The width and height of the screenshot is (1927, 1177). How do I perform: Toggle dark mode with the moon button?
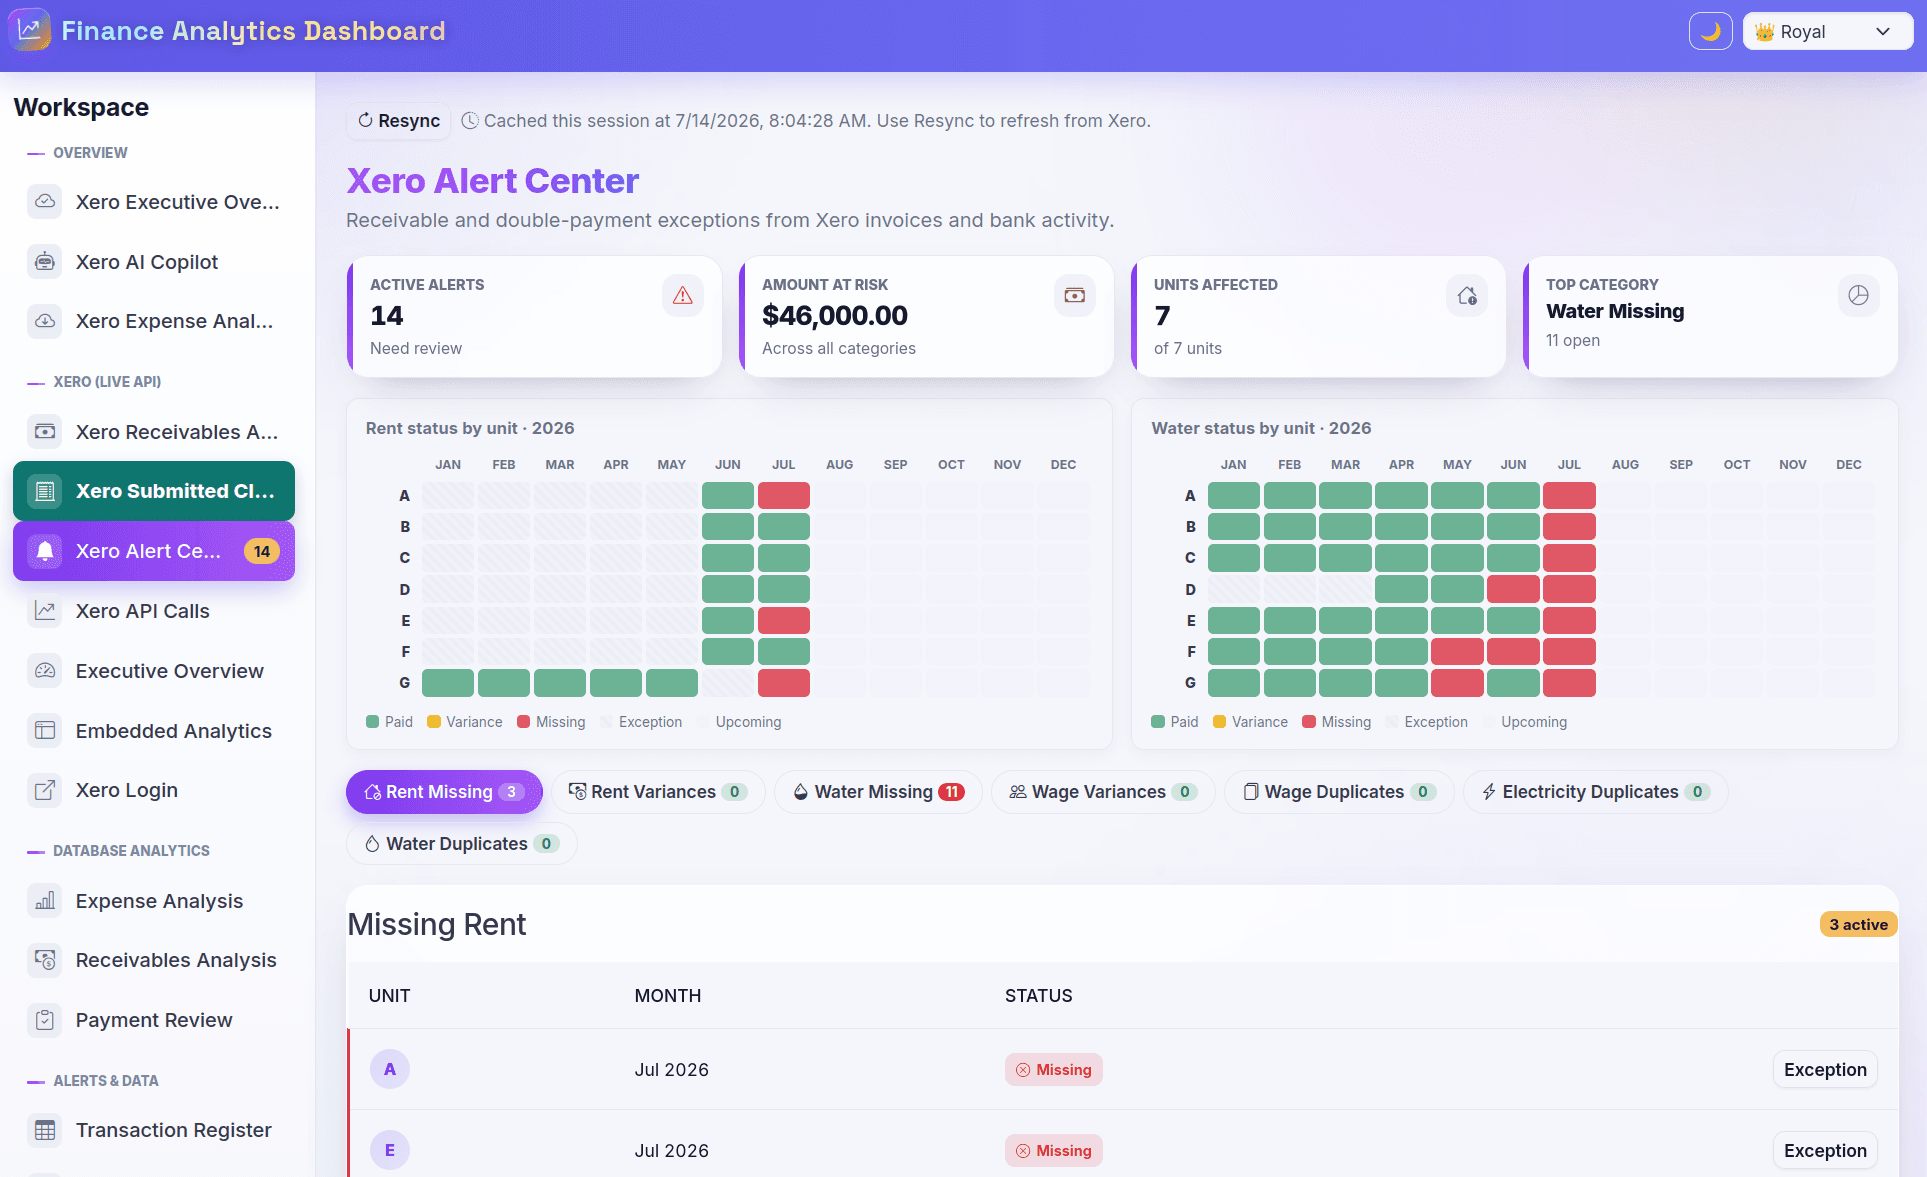pyautogui.click(x=1710, y=32)
